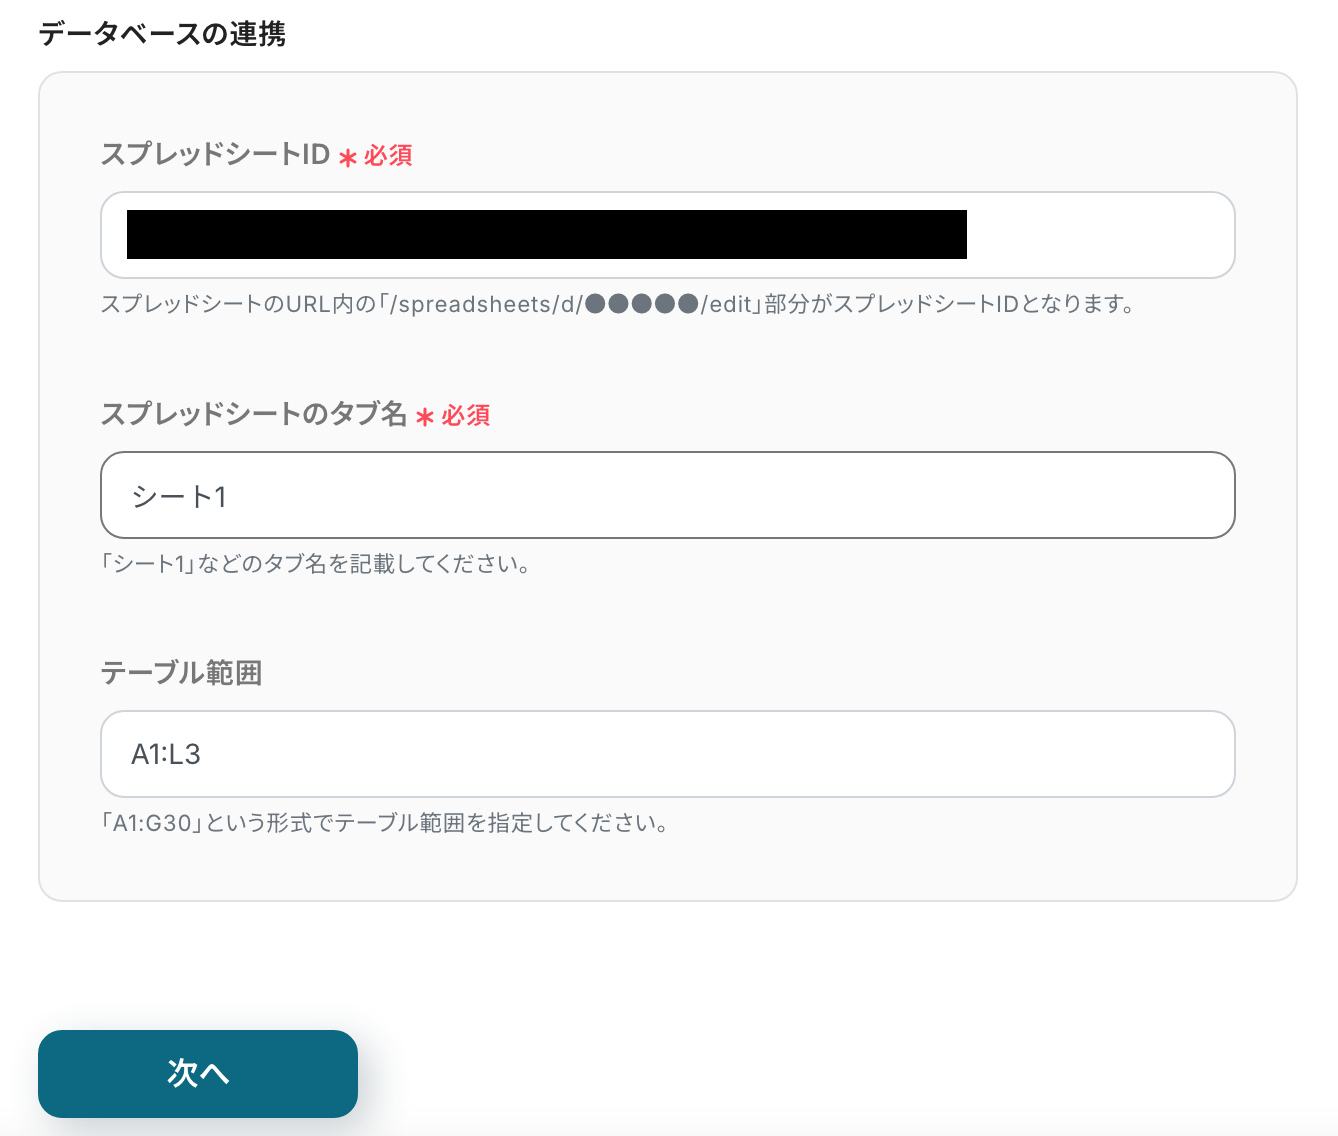Viewport: 1338px width, 1136px height.
Task: Click the スプレッドシートID field label
Action: pos(215,154)
